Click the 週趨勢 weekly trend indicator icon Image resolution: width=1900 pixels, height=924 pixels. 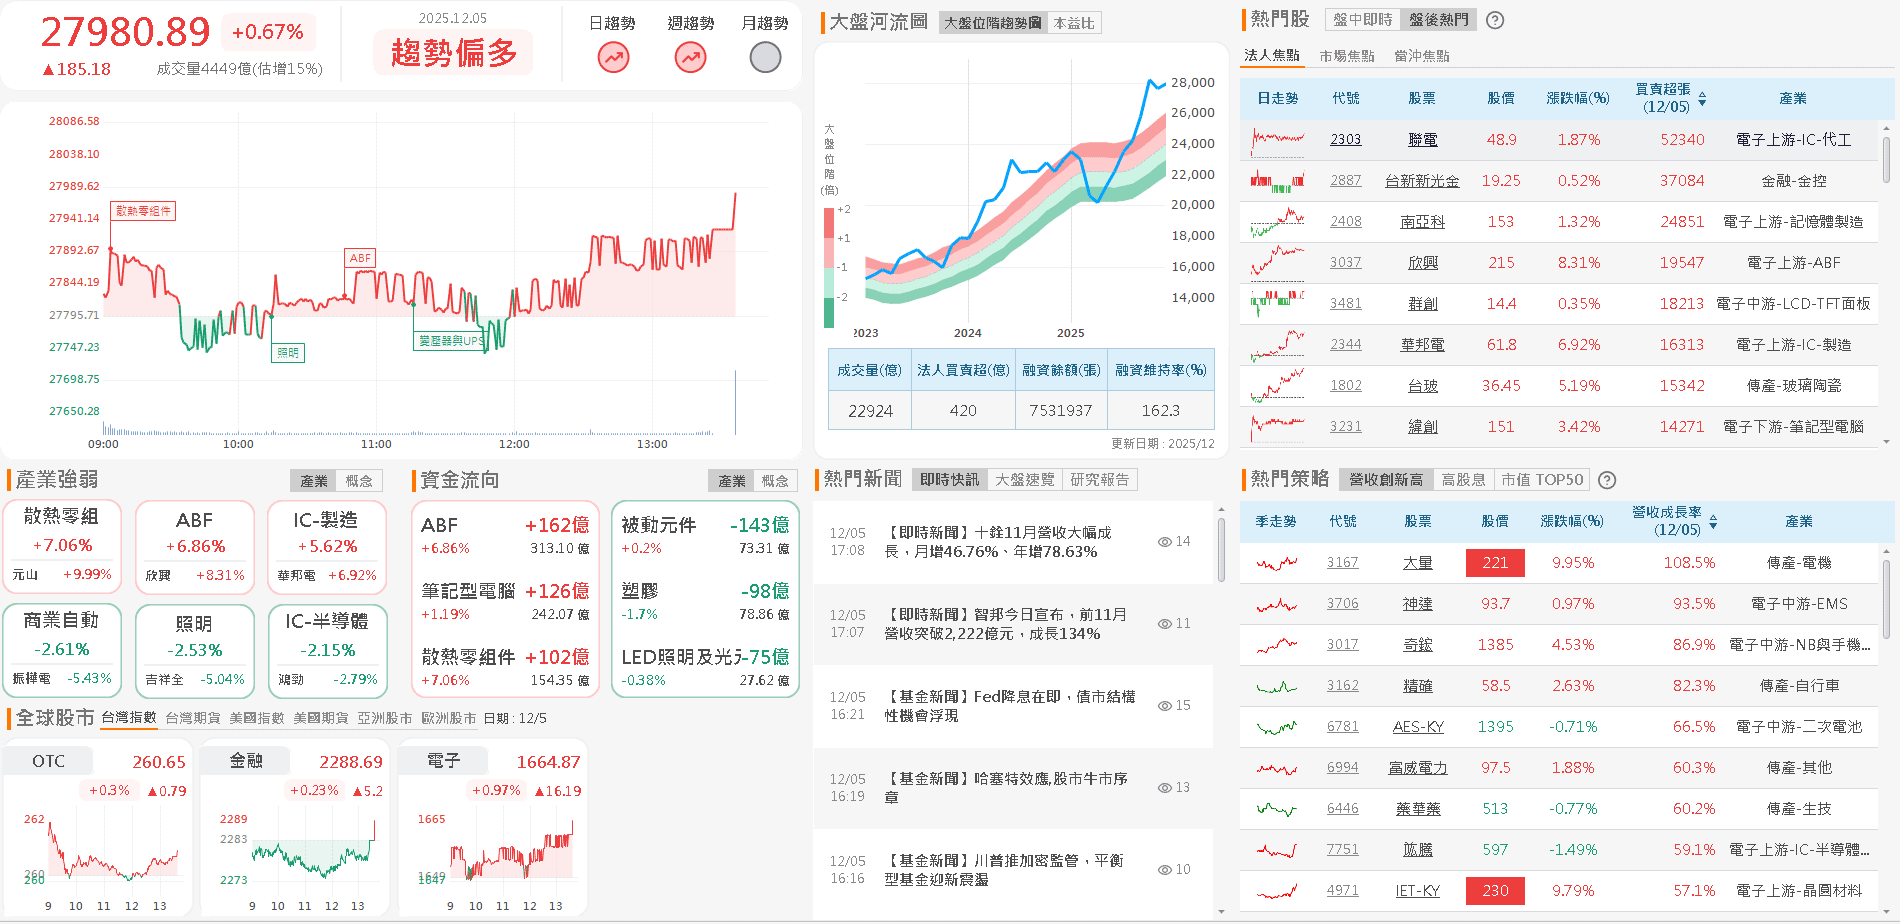[x=689, y=57]
